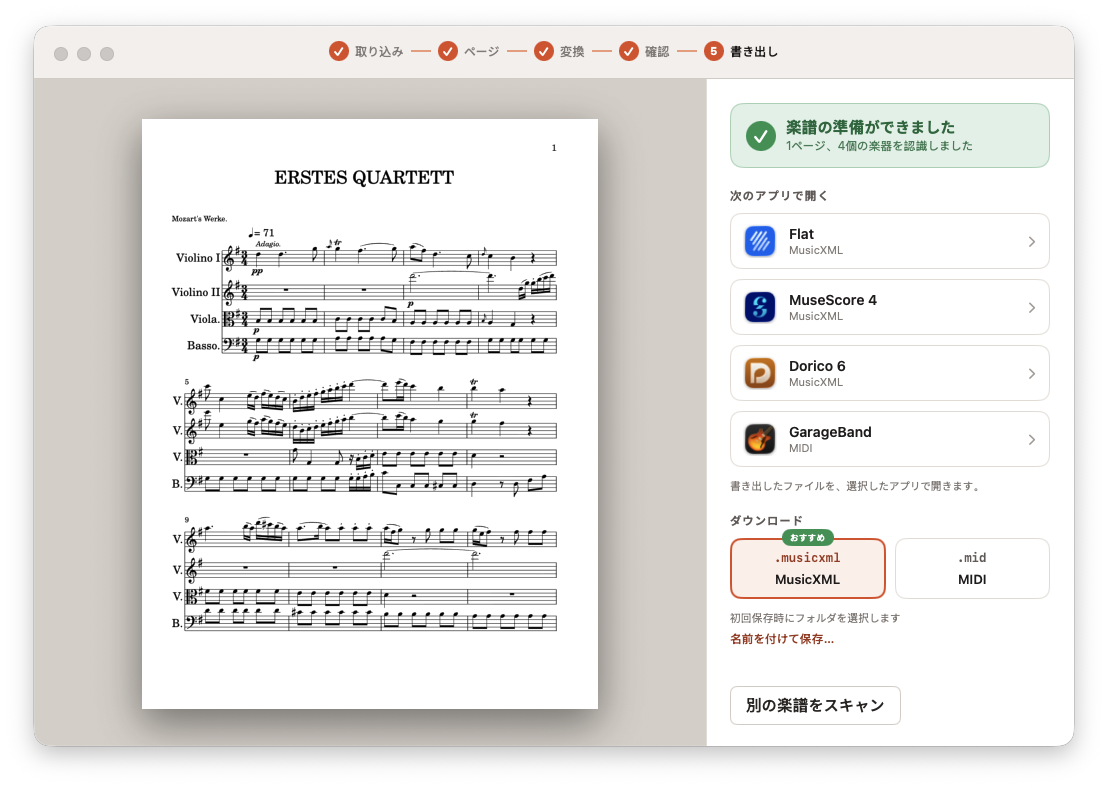Open score in MuseScore 4 via name
This screenshot has width=1108, height=788.
[x=832, y=300]
